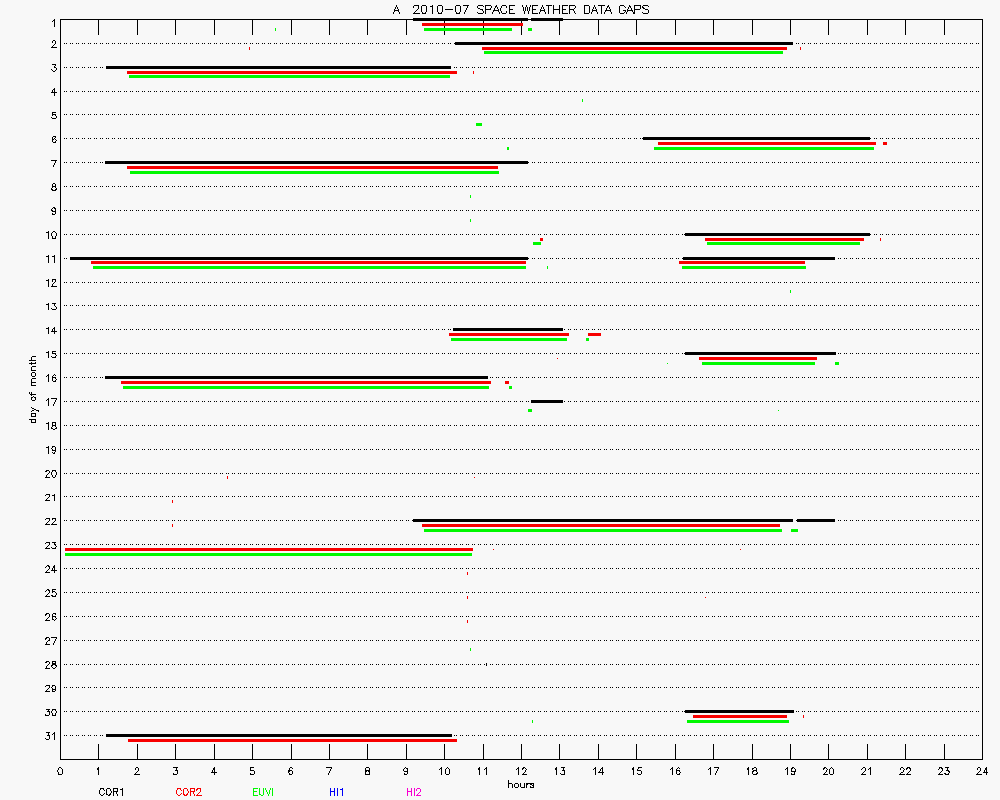Screen dimensions: 1000x800
Task: Select the green EUVI legend label
Action: point(263,792)
